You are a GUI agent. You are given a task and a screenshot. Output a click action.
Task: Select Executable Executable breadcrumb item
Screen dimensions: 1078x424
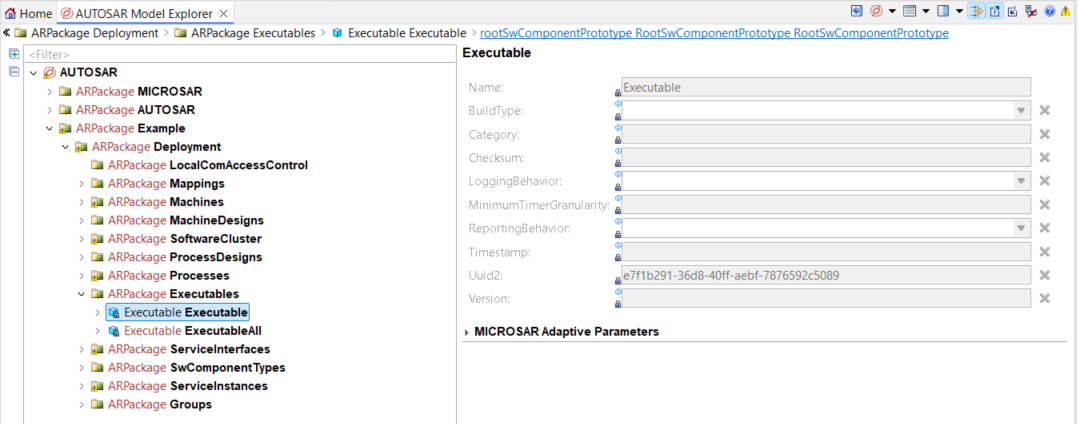tap(400, 32)
